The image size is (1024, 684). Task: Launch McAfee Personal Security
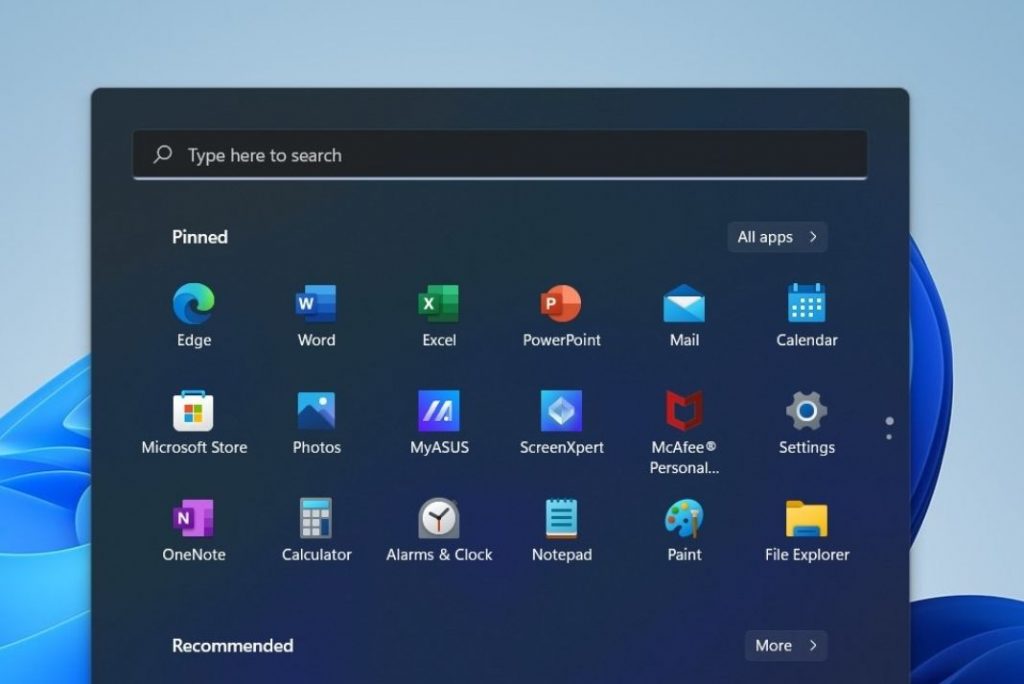coord(684,411)
